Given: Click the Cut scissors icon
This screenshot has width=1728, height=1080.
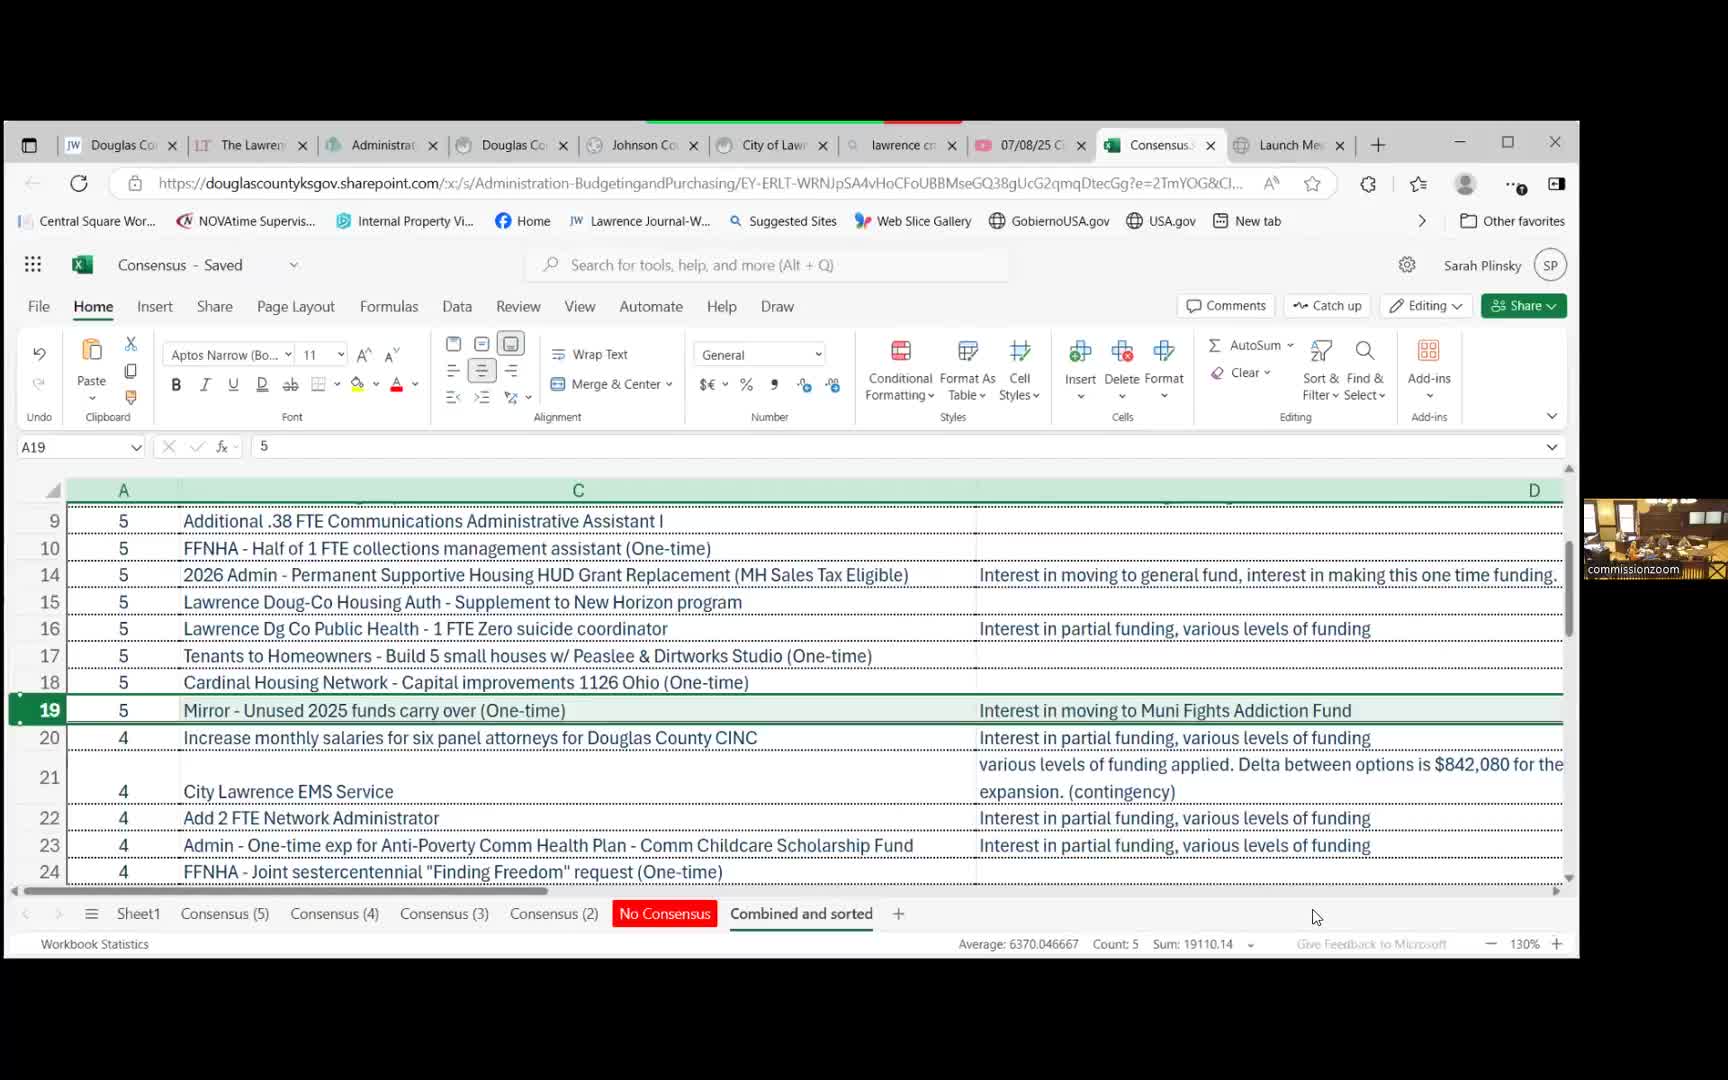Looking at the screenshot, I should pos(130,344).
